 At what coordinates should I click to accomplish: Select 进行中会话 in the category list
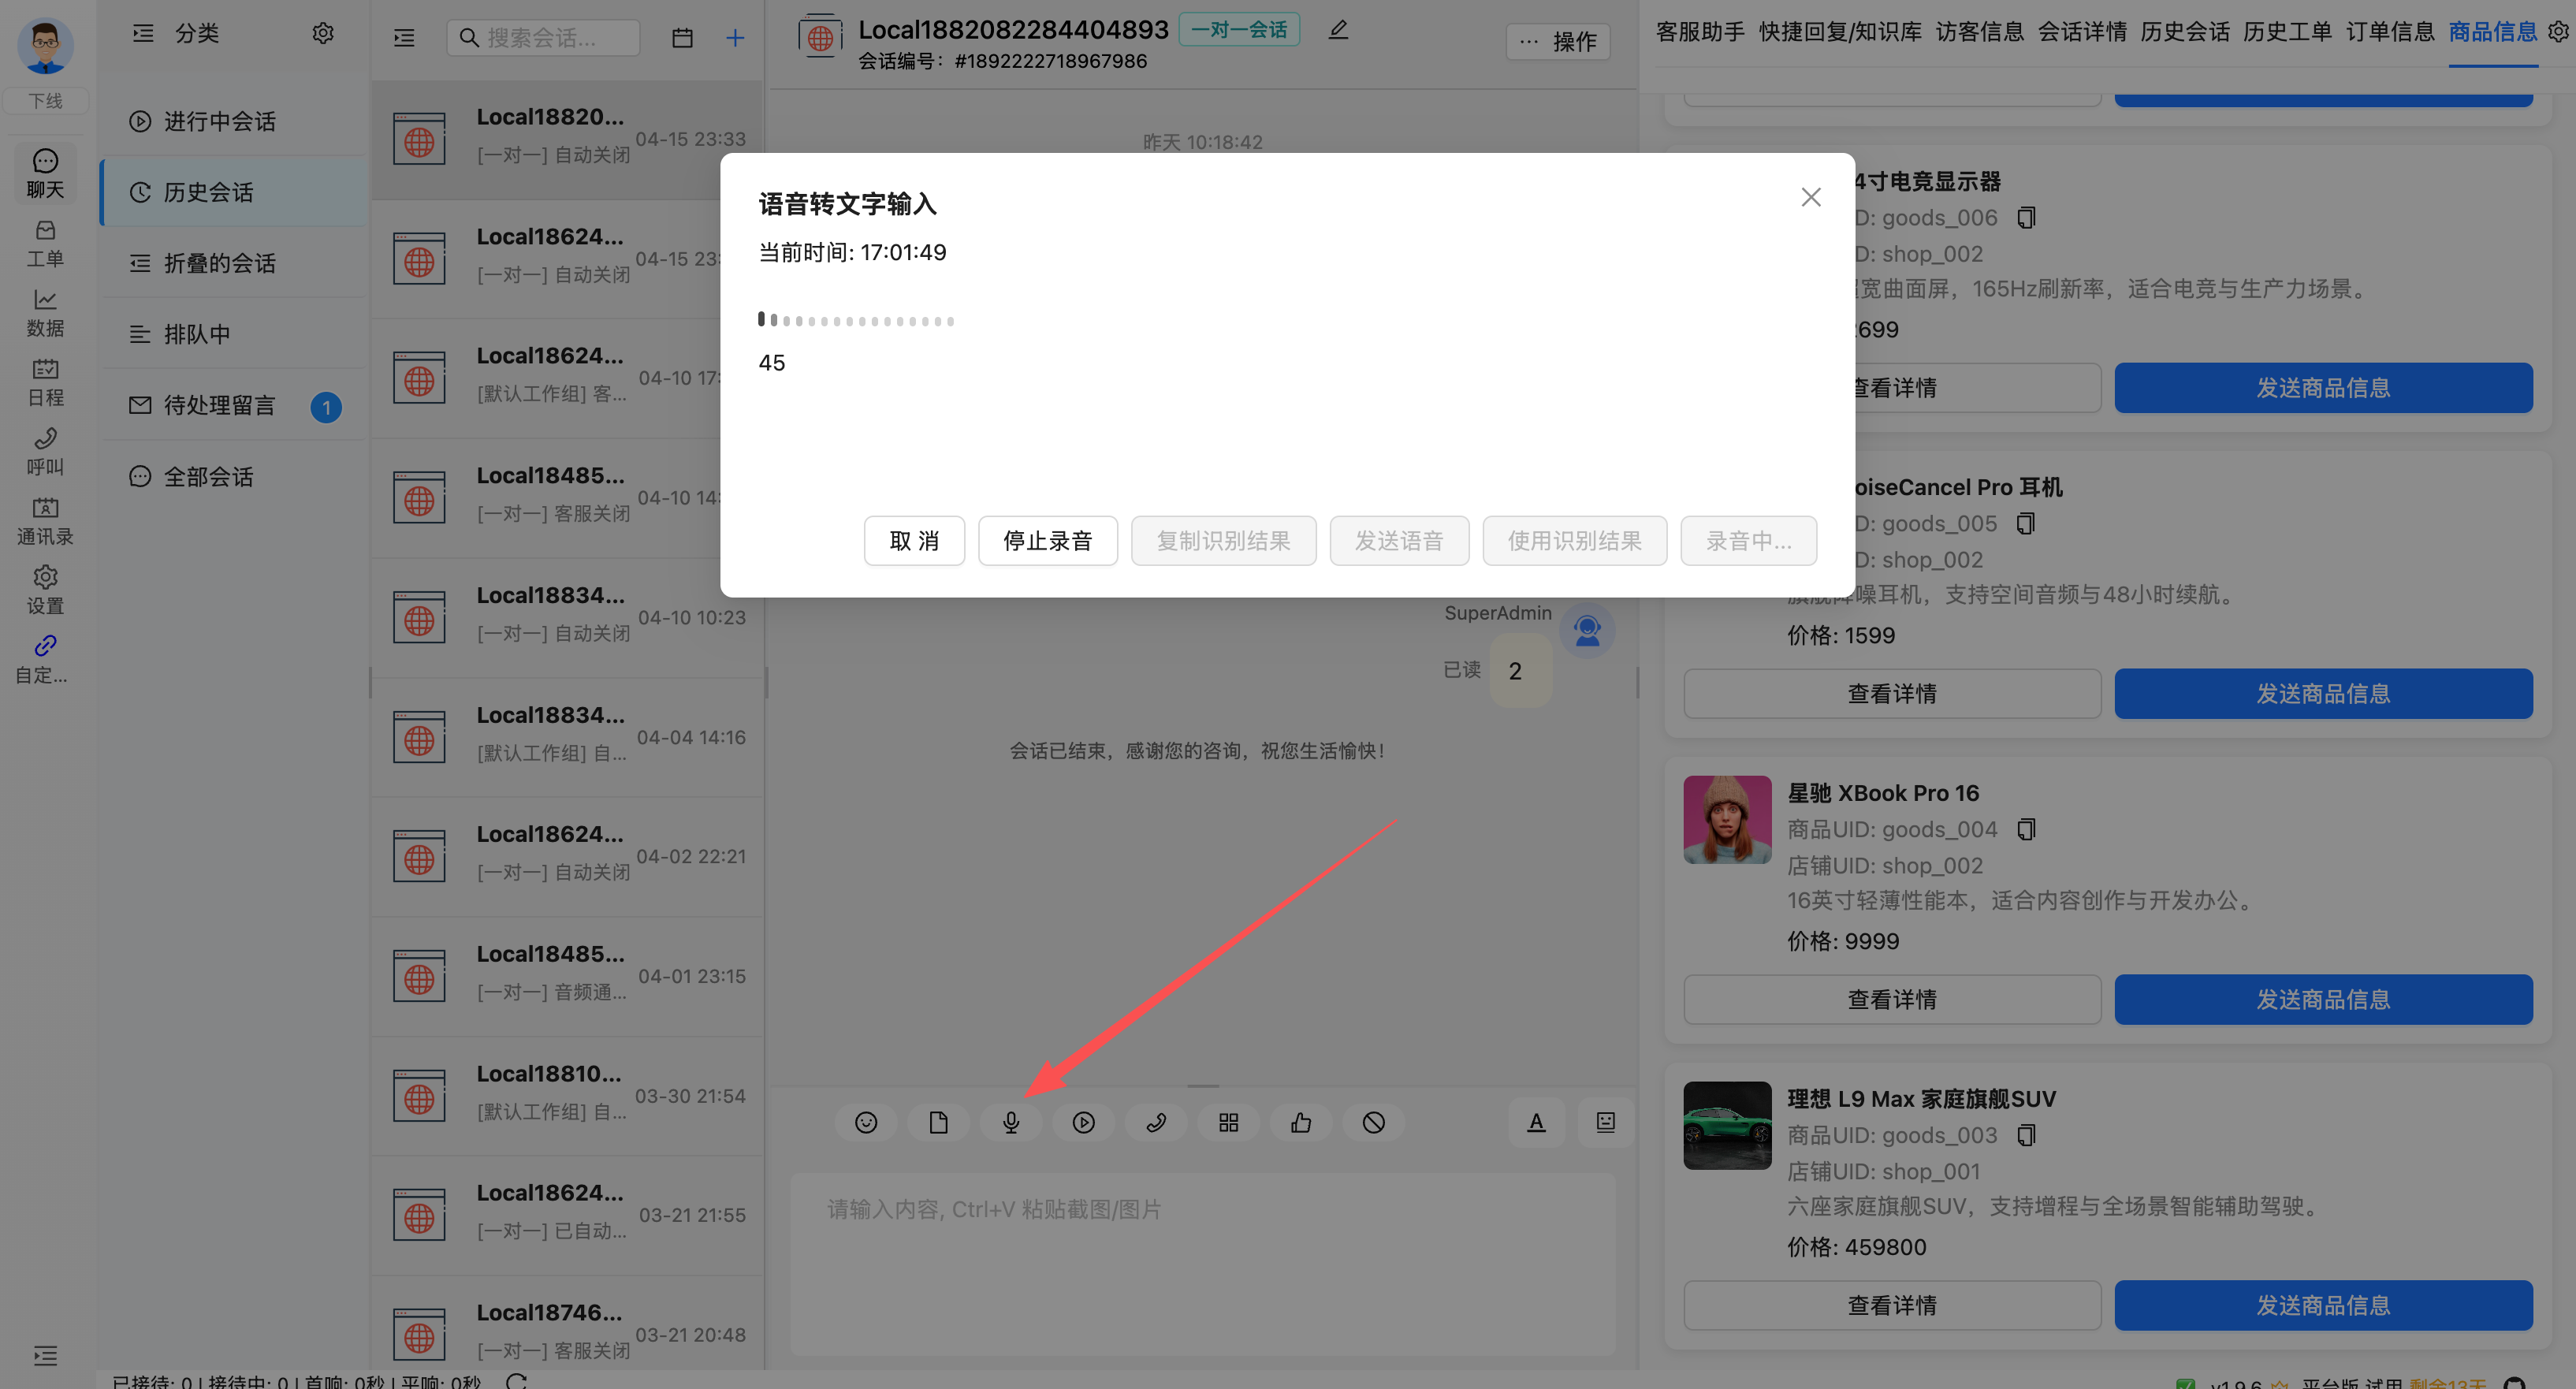[235, 121]
